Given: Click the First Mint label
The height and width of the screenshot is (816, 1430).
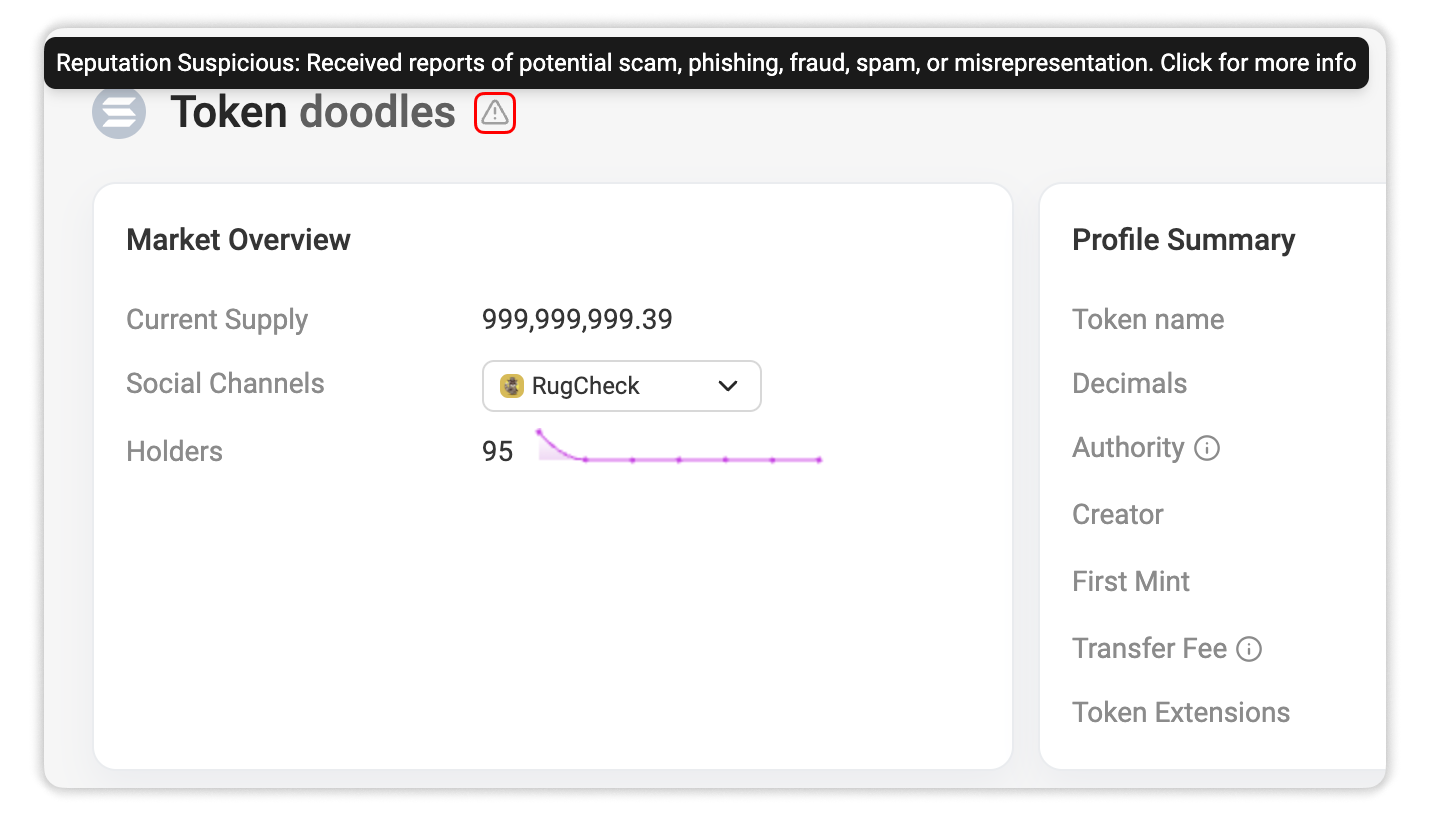Looking at the screenshot, I should (1131, 582).
